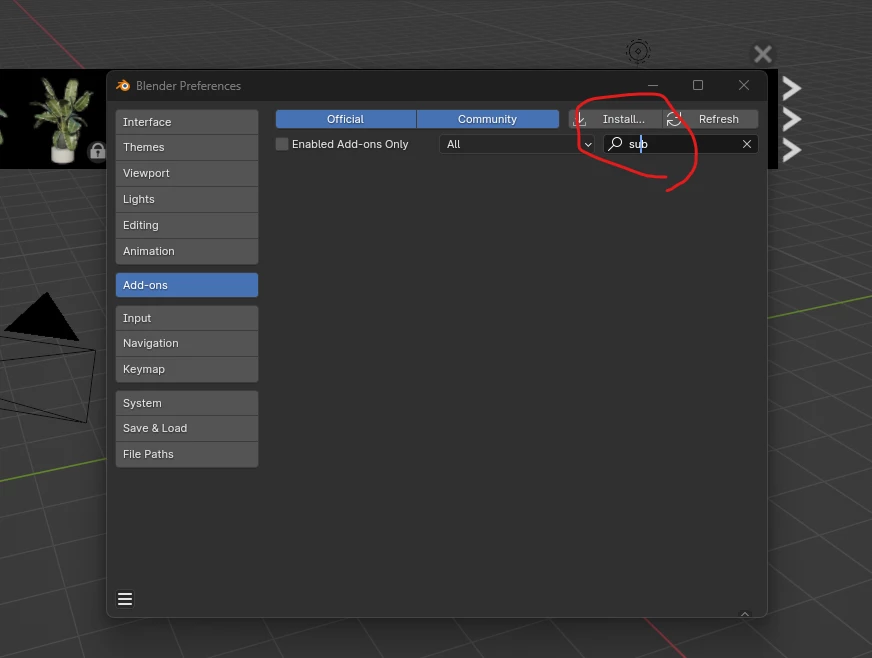Click the topmost white chevron arrow
The image size is (872, 658).
[791, 88]
